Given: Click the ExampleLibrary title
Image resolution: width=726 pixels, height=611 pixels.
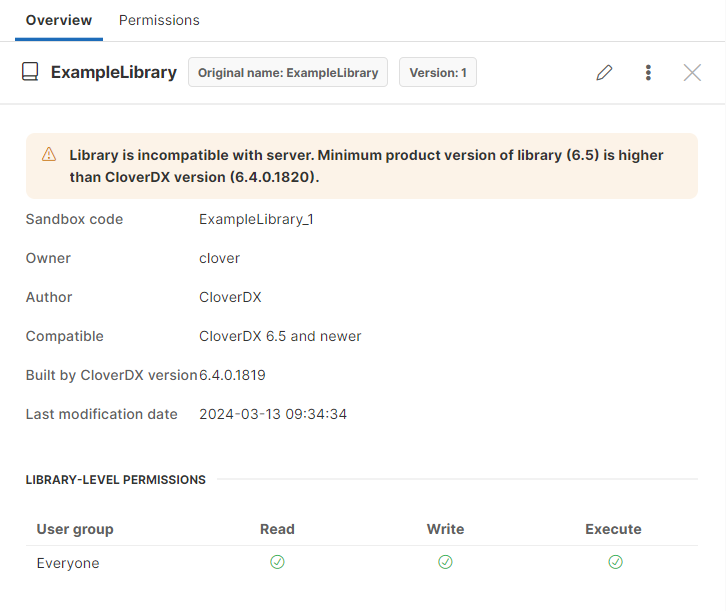Looking at the screenshot, I should point(114,72).
